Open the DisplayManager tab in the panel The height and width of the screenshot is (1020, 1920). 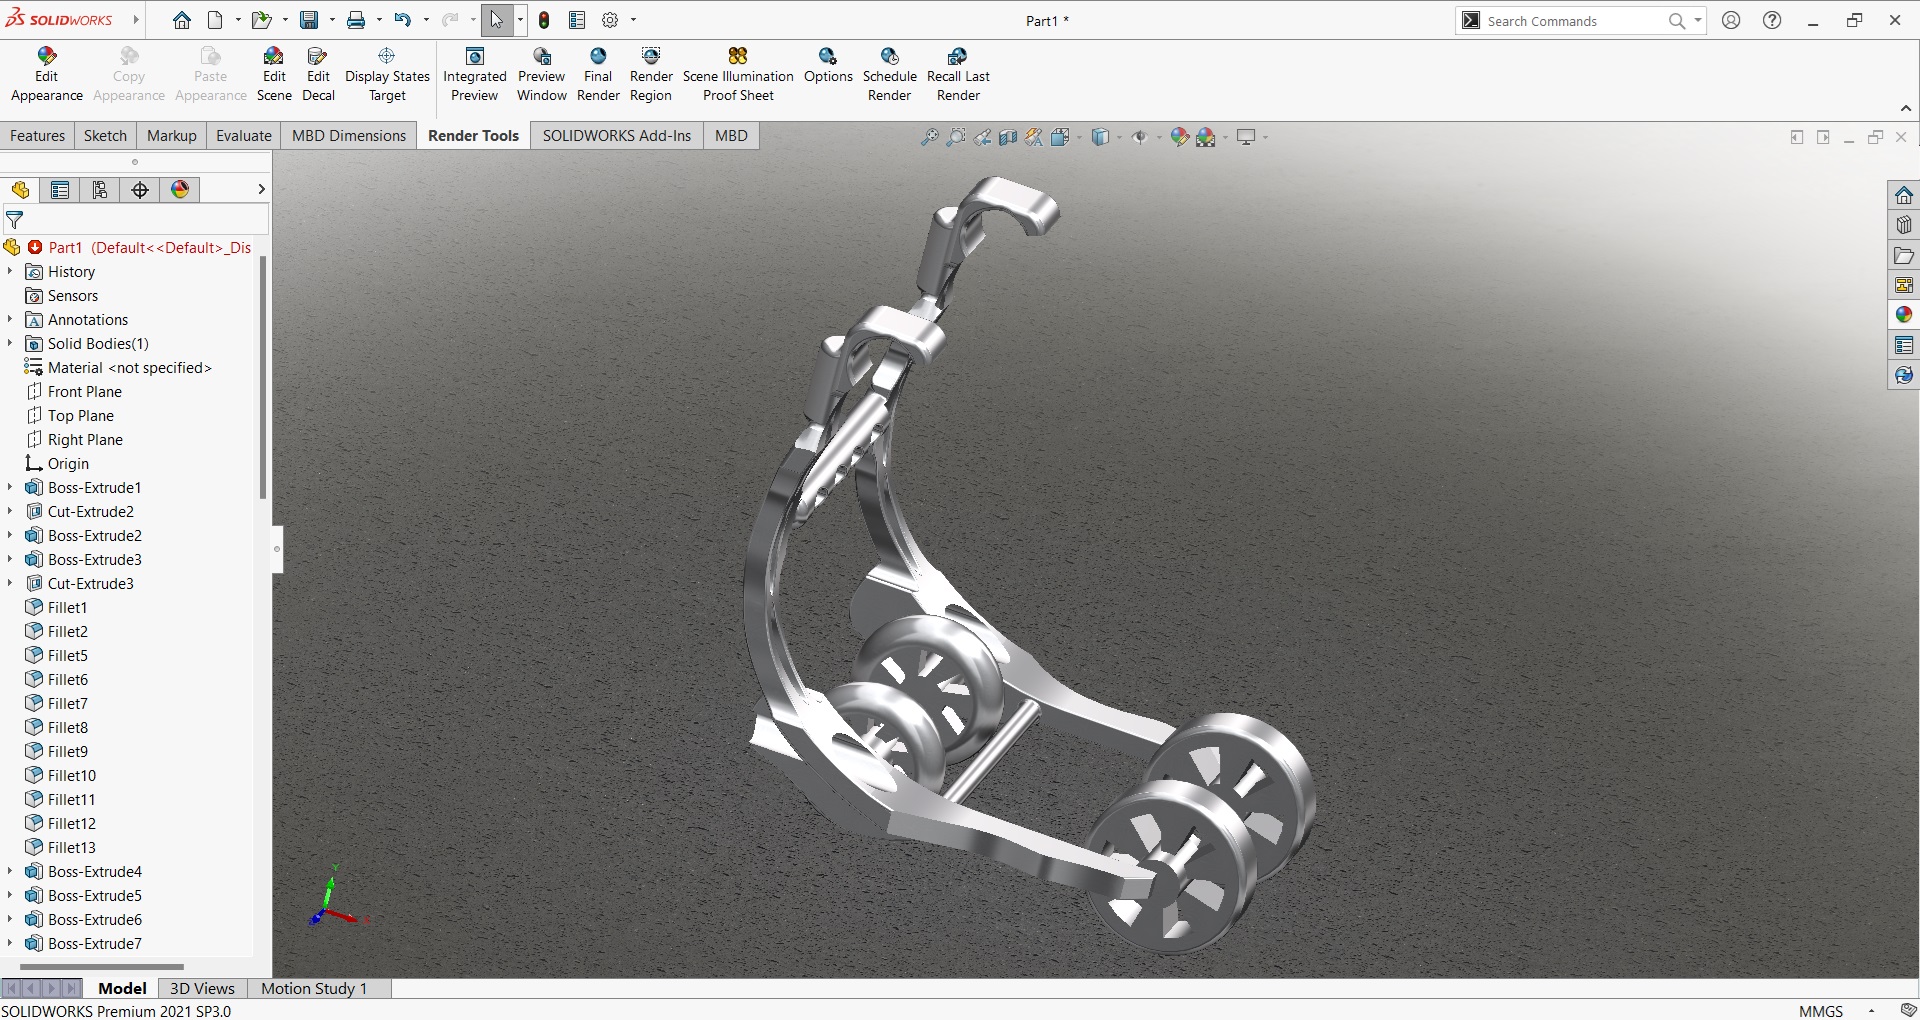point(180,190)
